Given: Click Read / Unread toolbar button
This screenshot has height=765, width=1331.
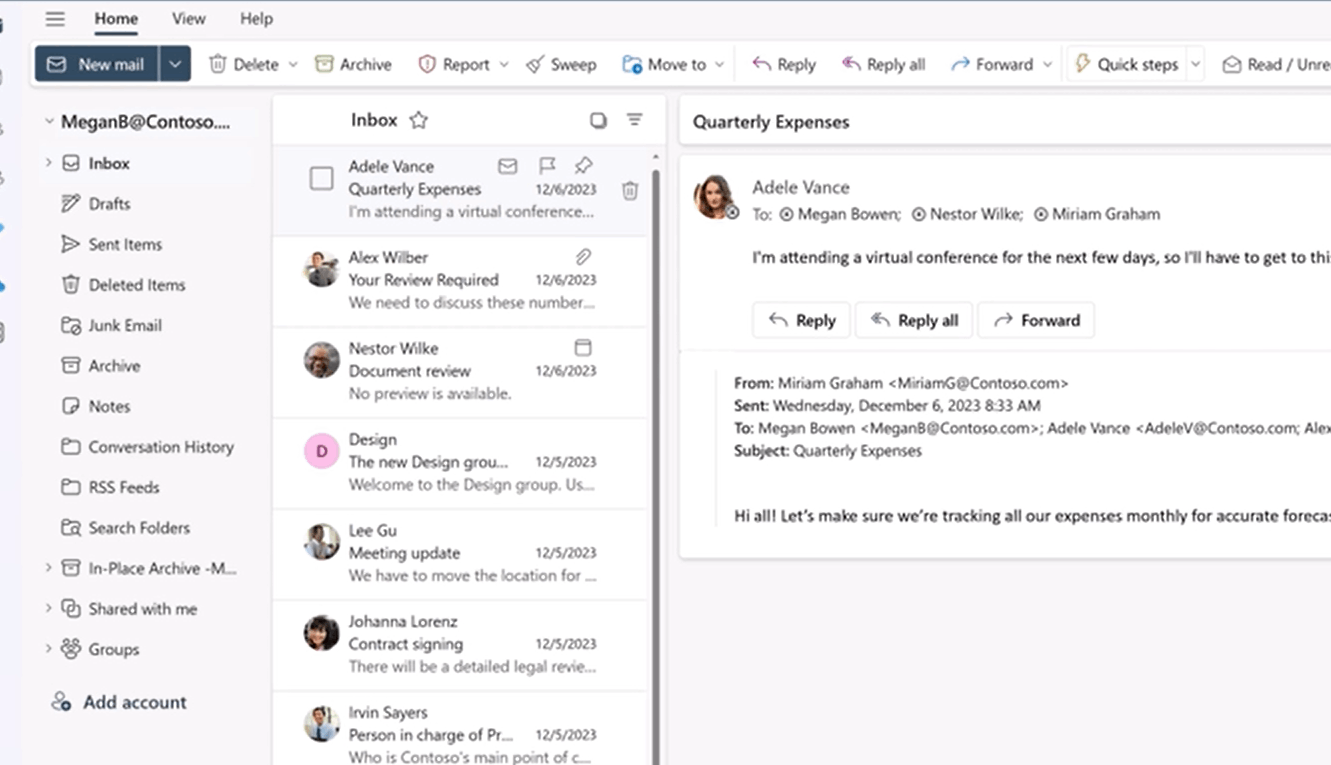Looking at the screenshot, I should coord(1275,64).
